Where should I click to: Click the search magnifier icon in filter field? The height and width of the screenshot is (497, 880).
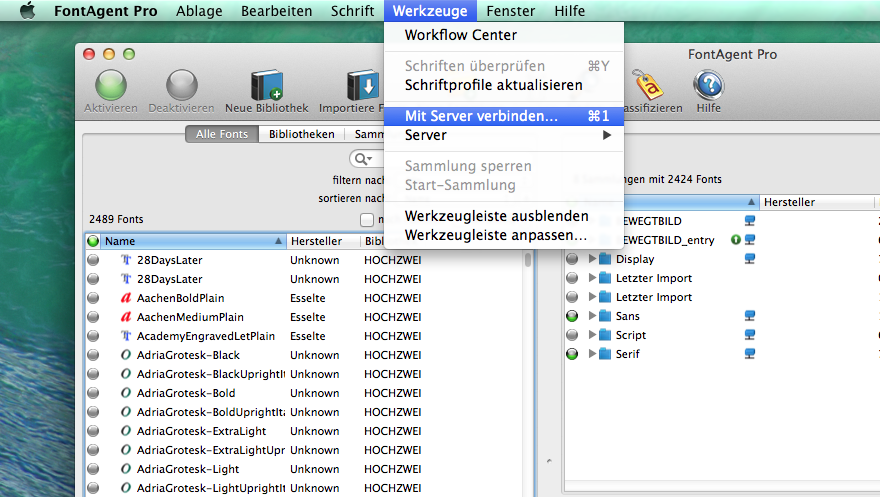(363, 159)
